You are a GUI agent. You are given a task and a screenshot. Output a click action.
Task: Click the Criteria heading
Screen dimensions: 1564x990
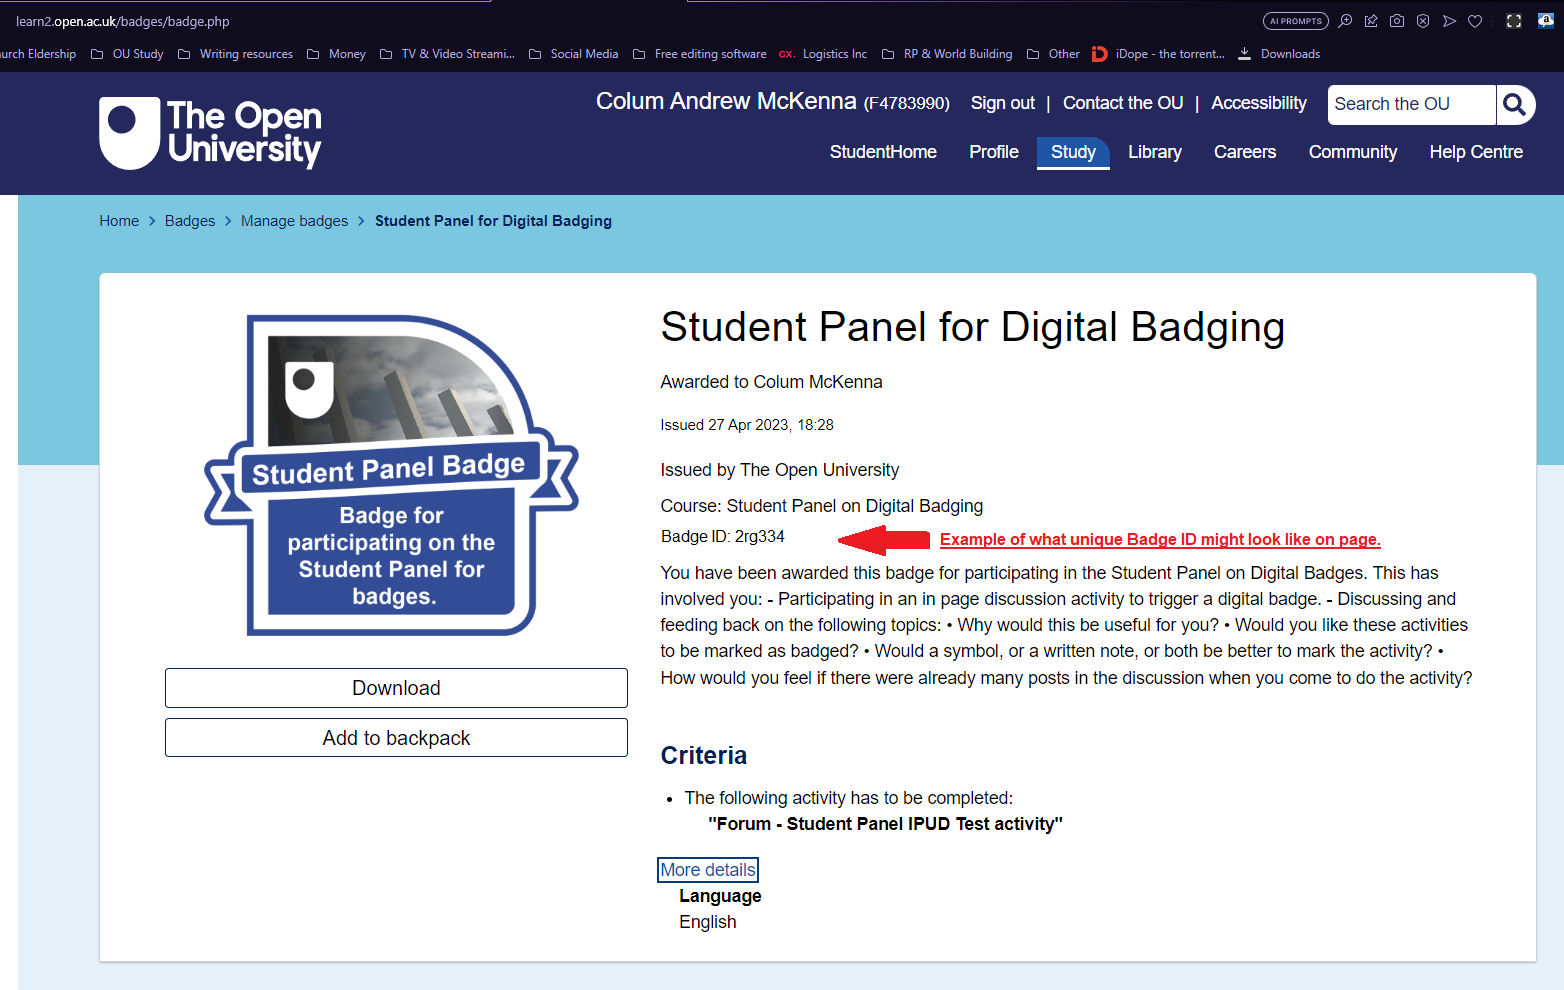point(704,755)
